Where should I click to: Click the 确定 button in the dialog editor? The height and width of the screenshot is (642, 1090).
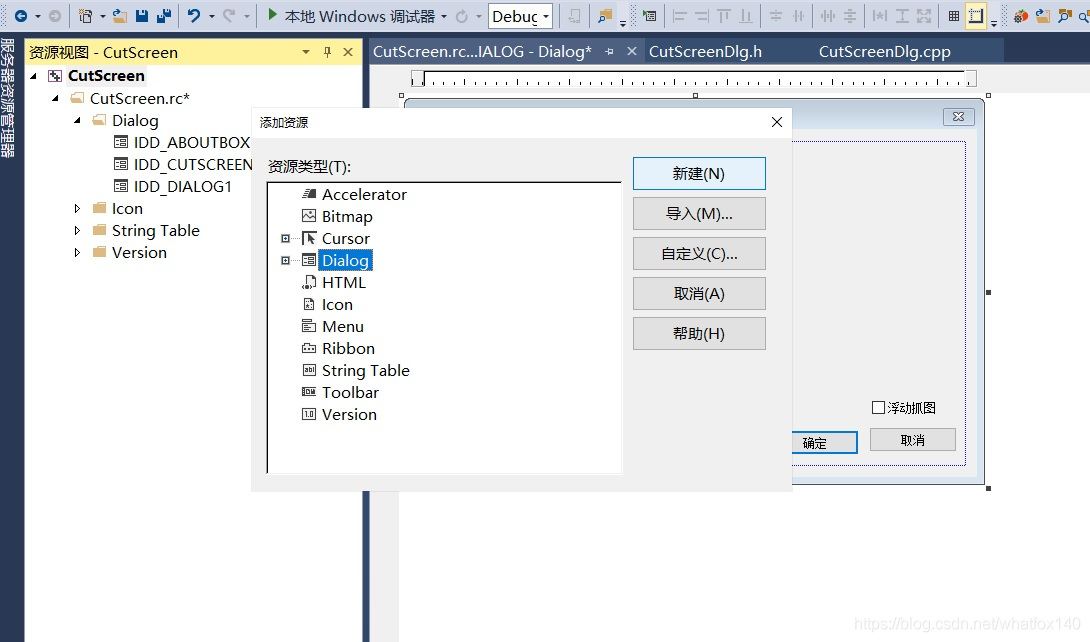tap(824, 443)
